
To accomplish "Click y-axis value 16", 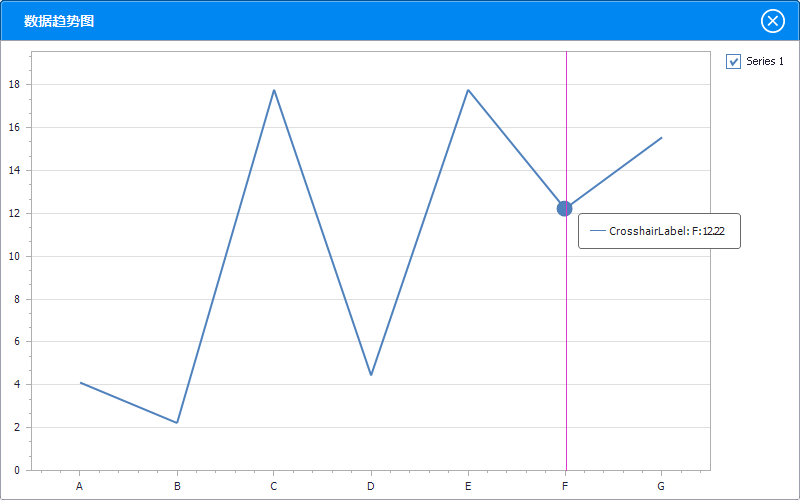I will (x=14, y=128).
